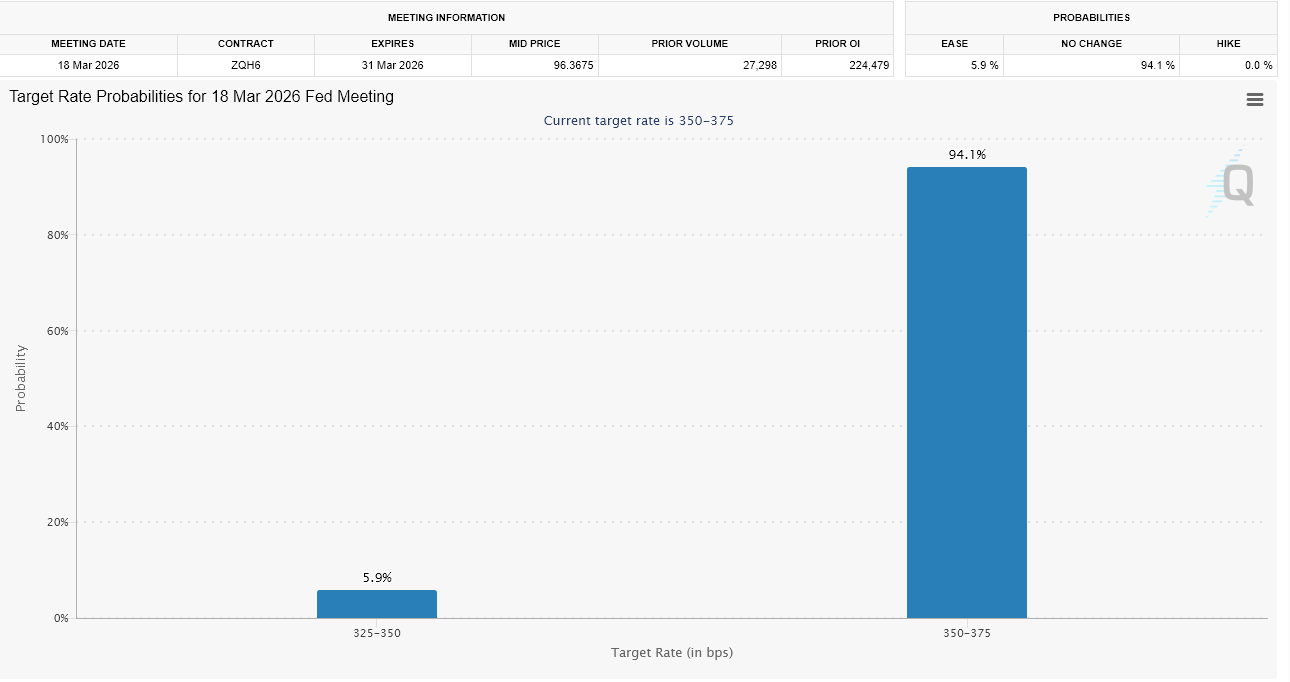
Task: Click the 'Target Rate (in bps)' axis title
Action: point(672,653)
